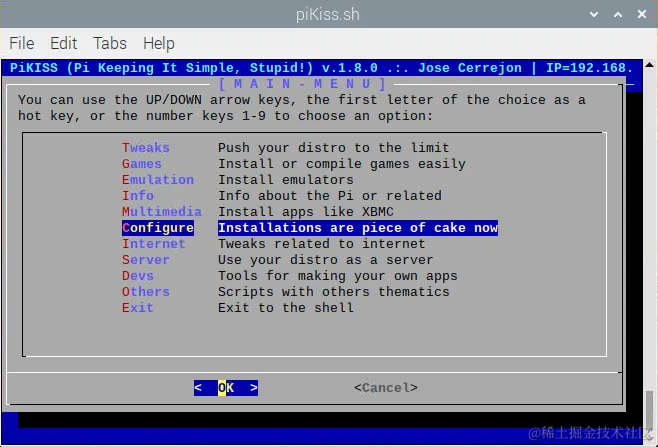Click 'Scripts with others thematics' description

334,291
